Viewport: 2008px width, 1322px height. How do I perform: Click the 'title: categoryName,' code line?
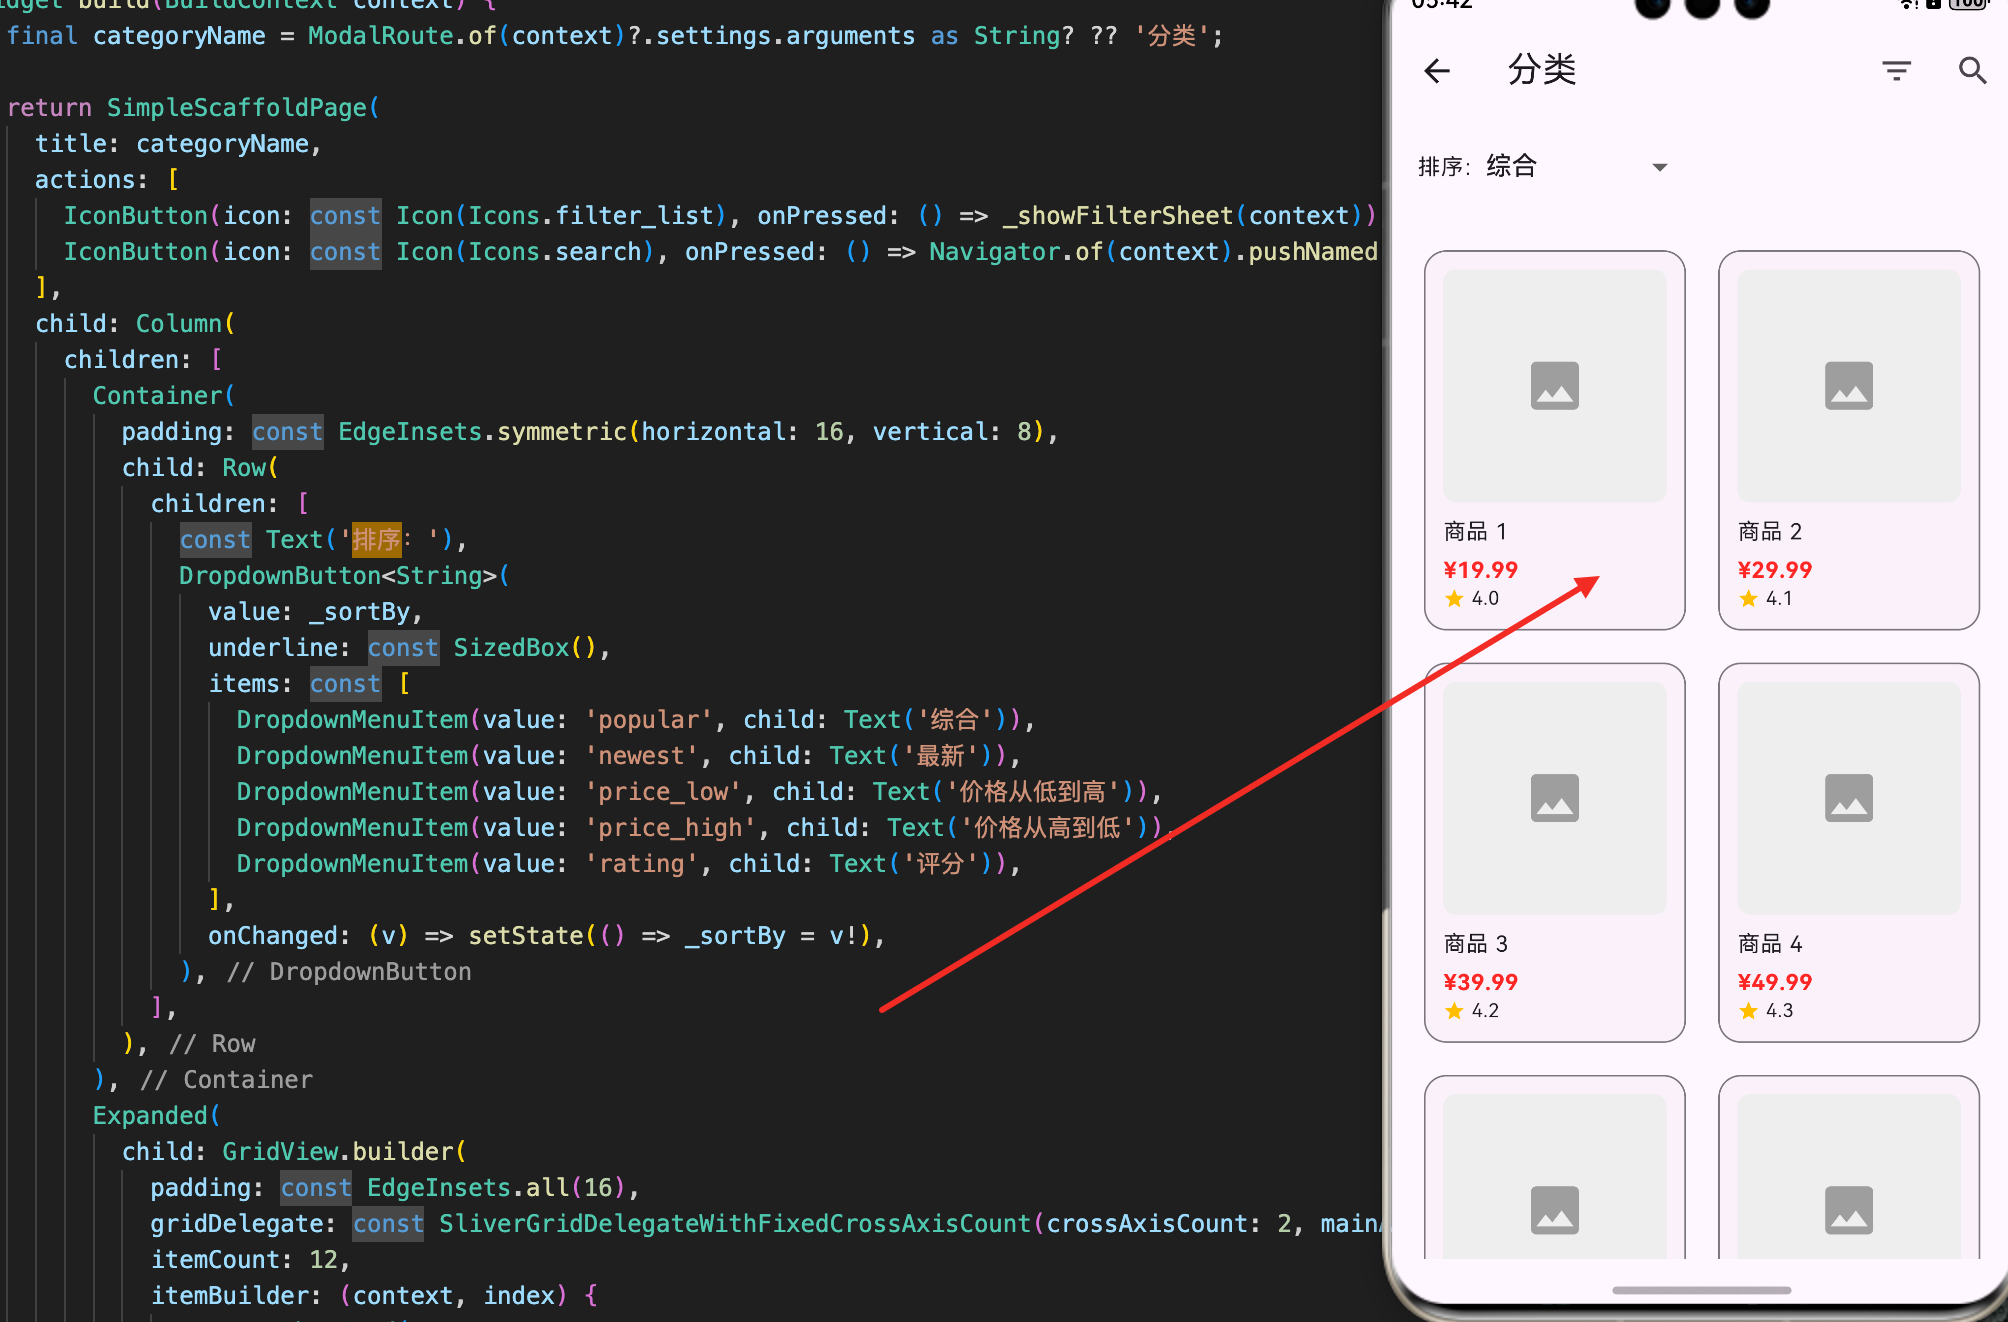click(x=178, y=144)
